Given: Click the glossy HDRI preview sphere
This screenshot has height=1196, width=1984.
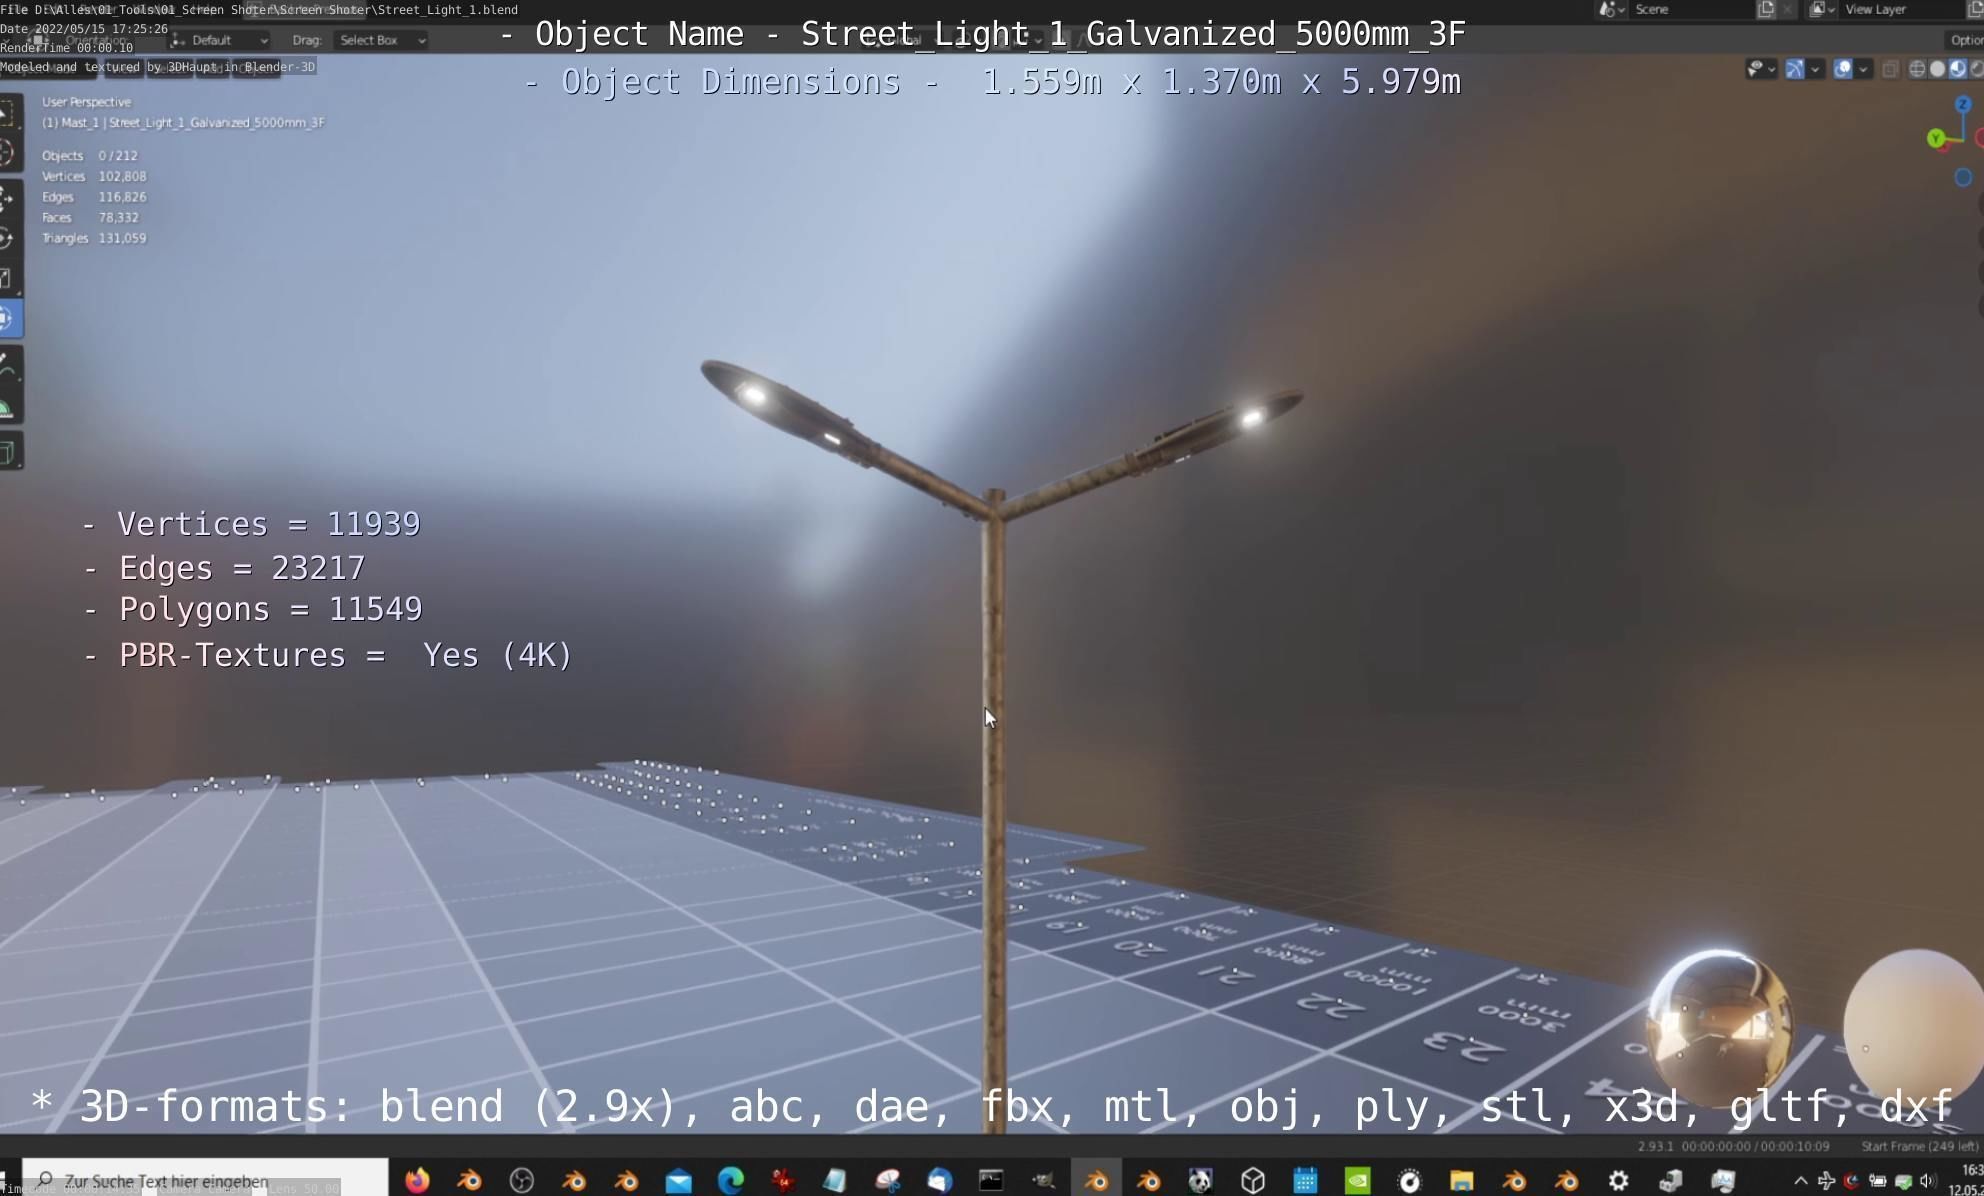Looking at the screenshot, I should [1718, 1026].
